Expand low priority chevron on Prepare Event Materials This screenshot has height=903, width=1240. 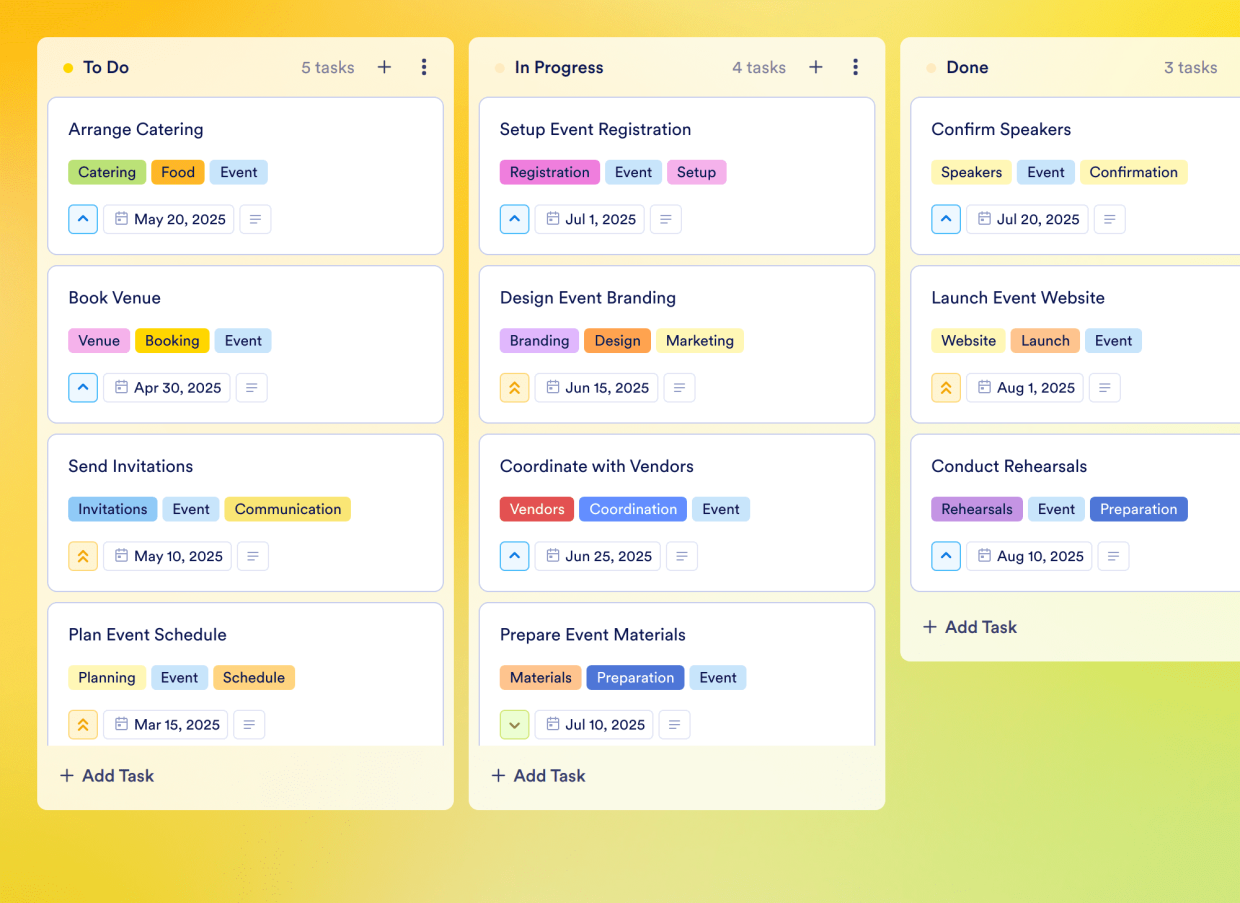pos(514,725)
